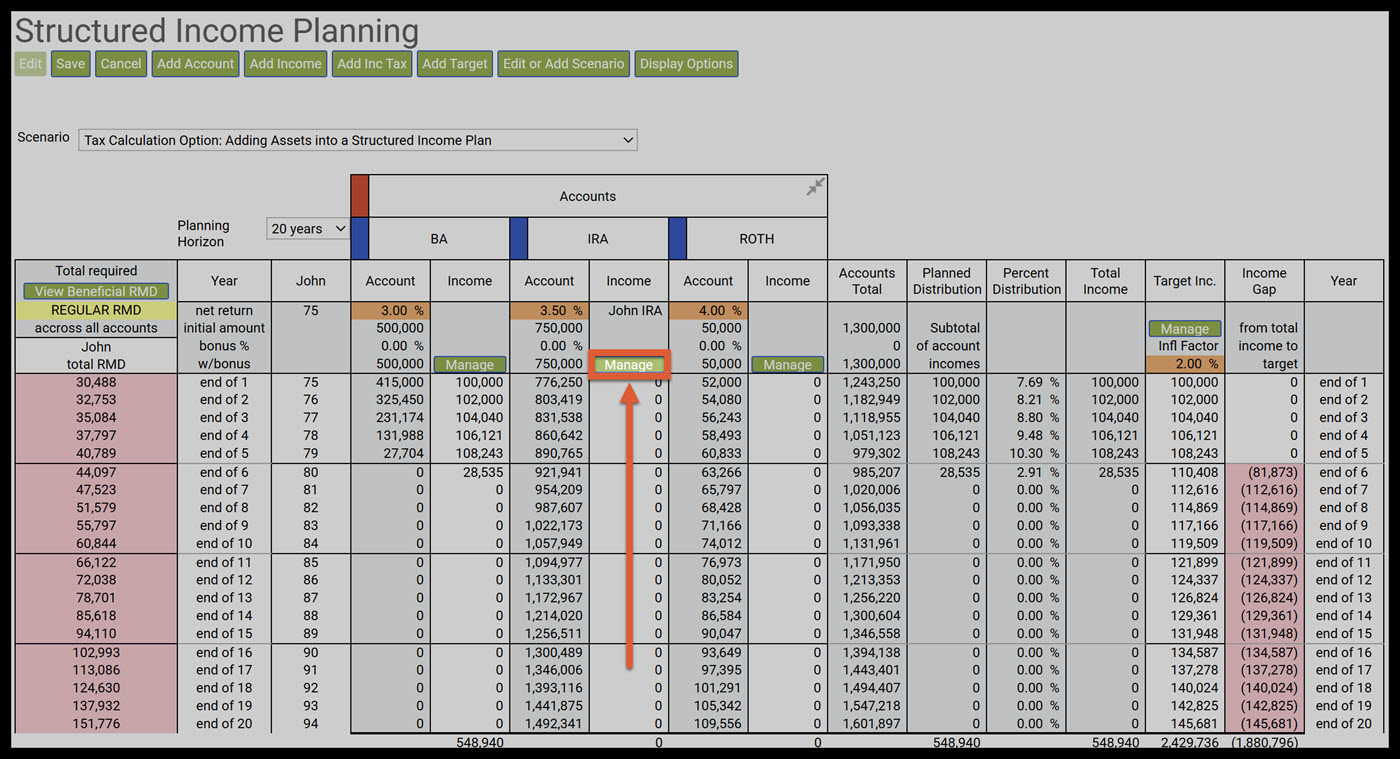Click View Beneficial RMD
This screenshot has width=1400, height=759.
96,291
